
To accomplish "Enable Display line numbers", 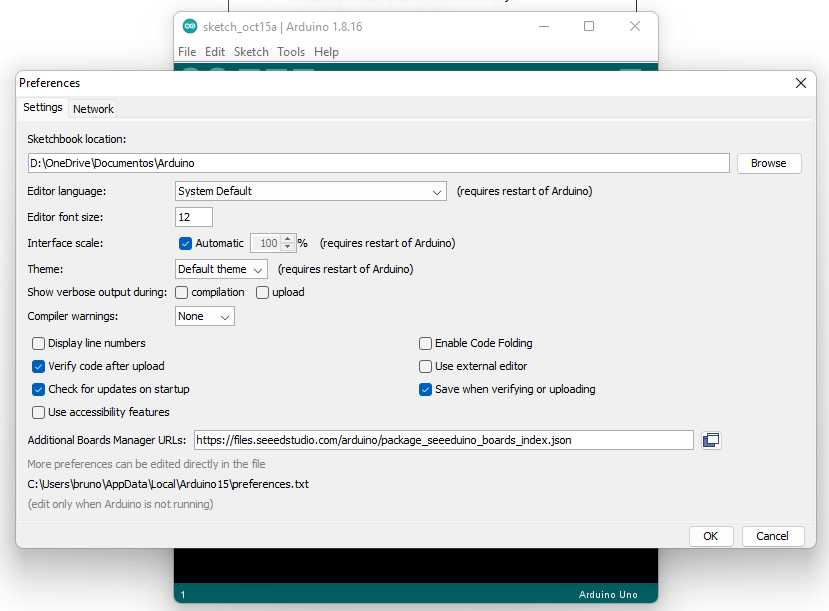I will point(39,343).
